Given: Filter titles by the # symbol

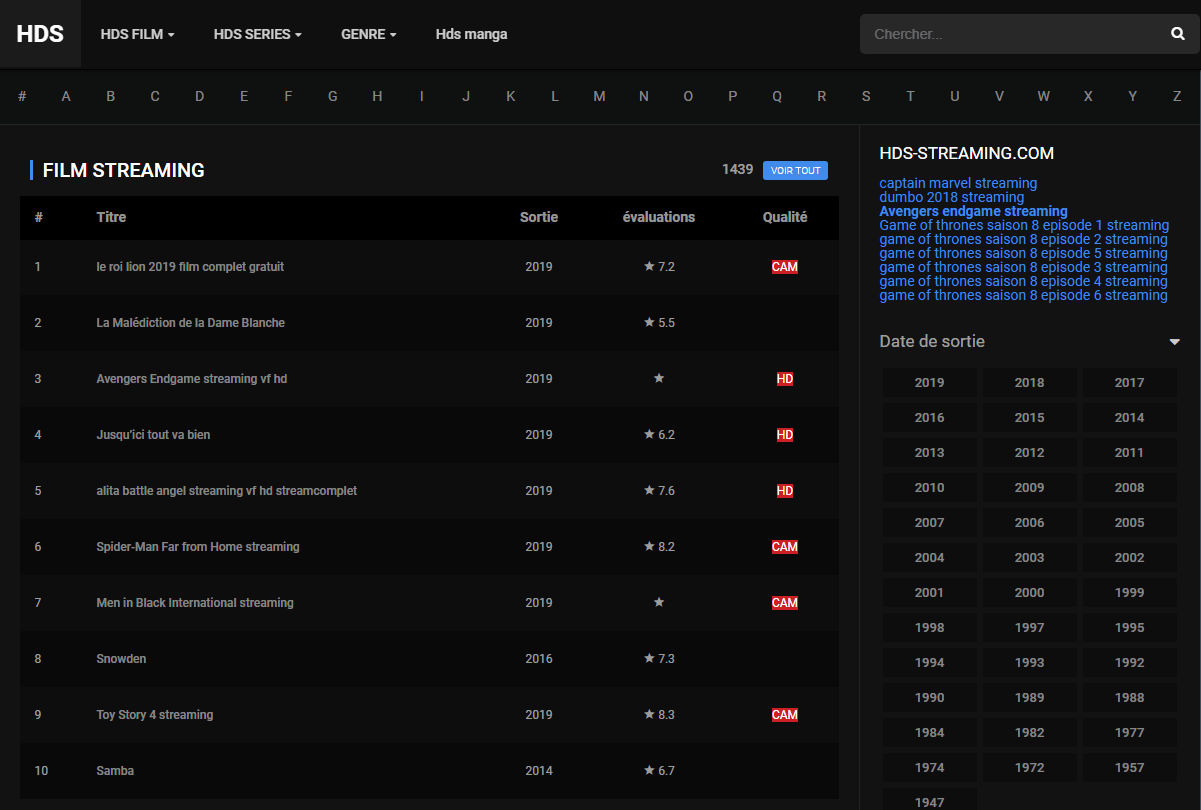Looking at the screenshot, I should [22, 96].
